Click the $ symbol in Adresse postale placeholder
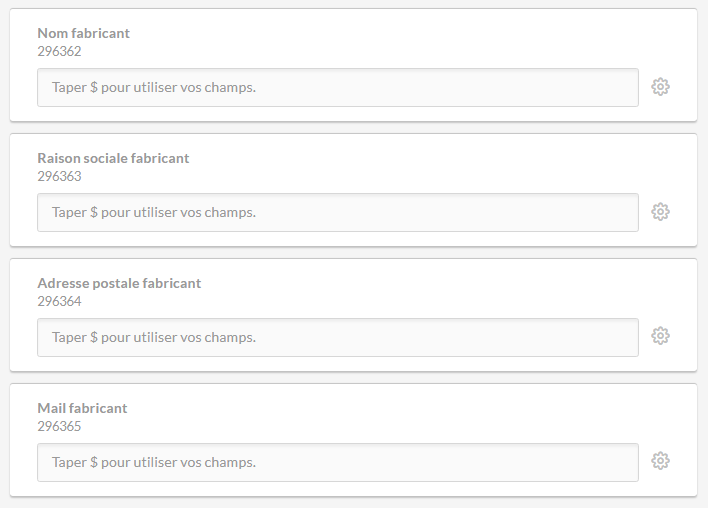This screenshot has width=708, height=508. coord(94,337)
